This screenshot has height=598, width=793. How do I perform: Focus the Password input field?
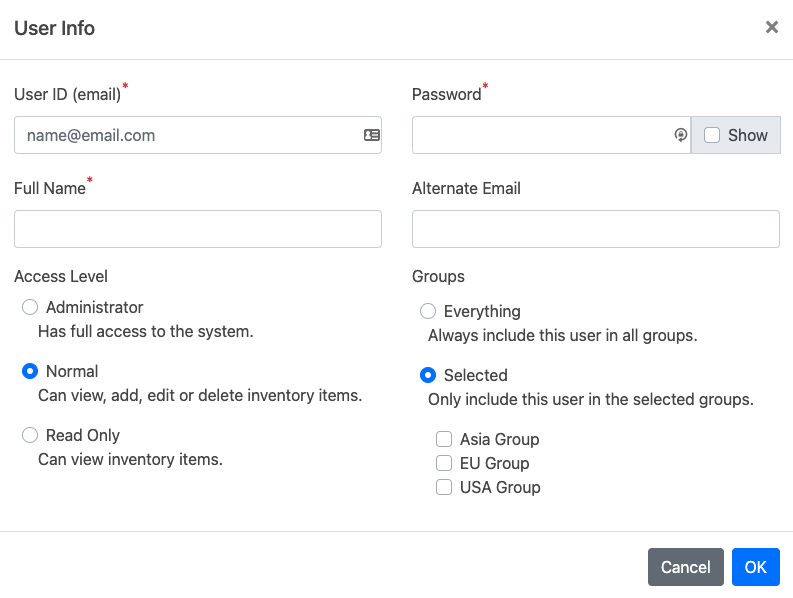551,135
